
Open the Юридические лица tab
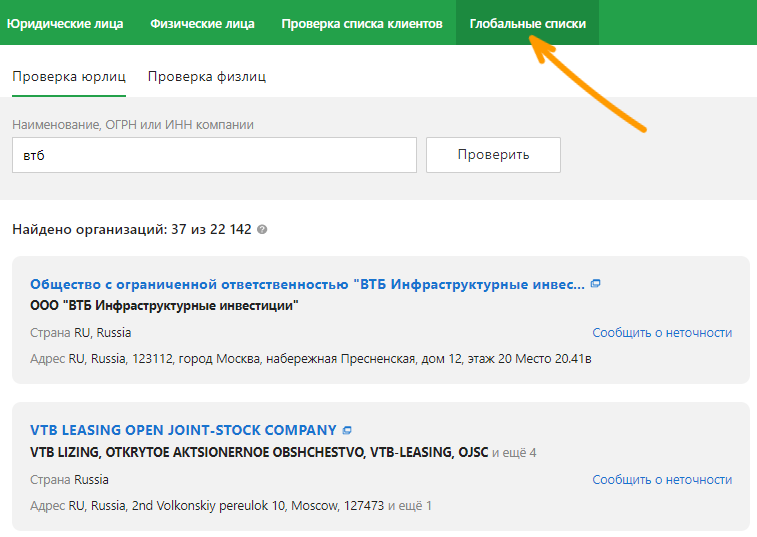click(65, 24)
